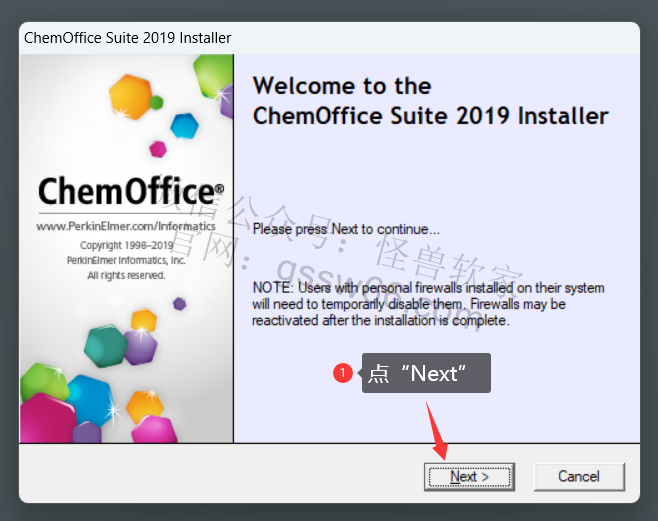This screenshot has width=658, height=521.
Task: Select the tiny purple hexagon below copyright text
Action: (x=180, y=303)
